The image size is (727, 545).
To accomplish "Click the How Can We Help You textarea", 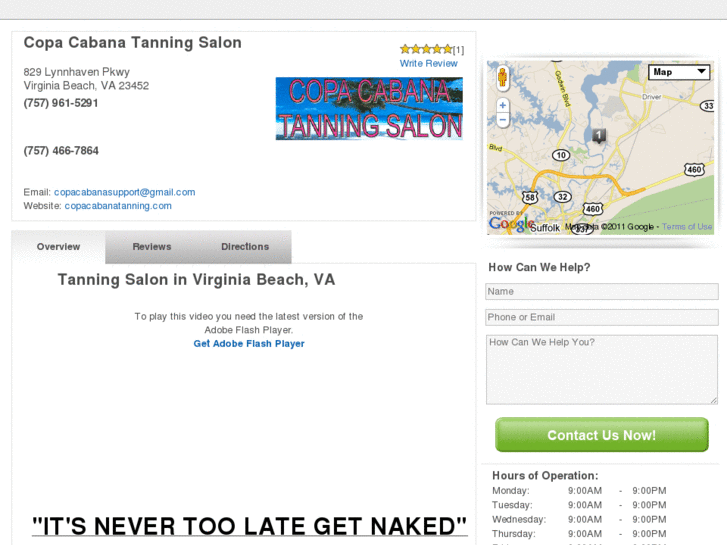I will click(602, 369).
